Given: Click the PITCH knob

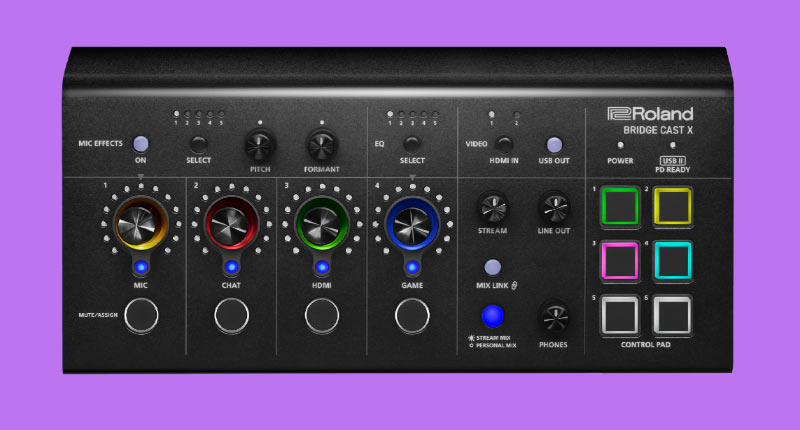Looking at the screenshot, I should pyautogui.click(x=260, y=145).
